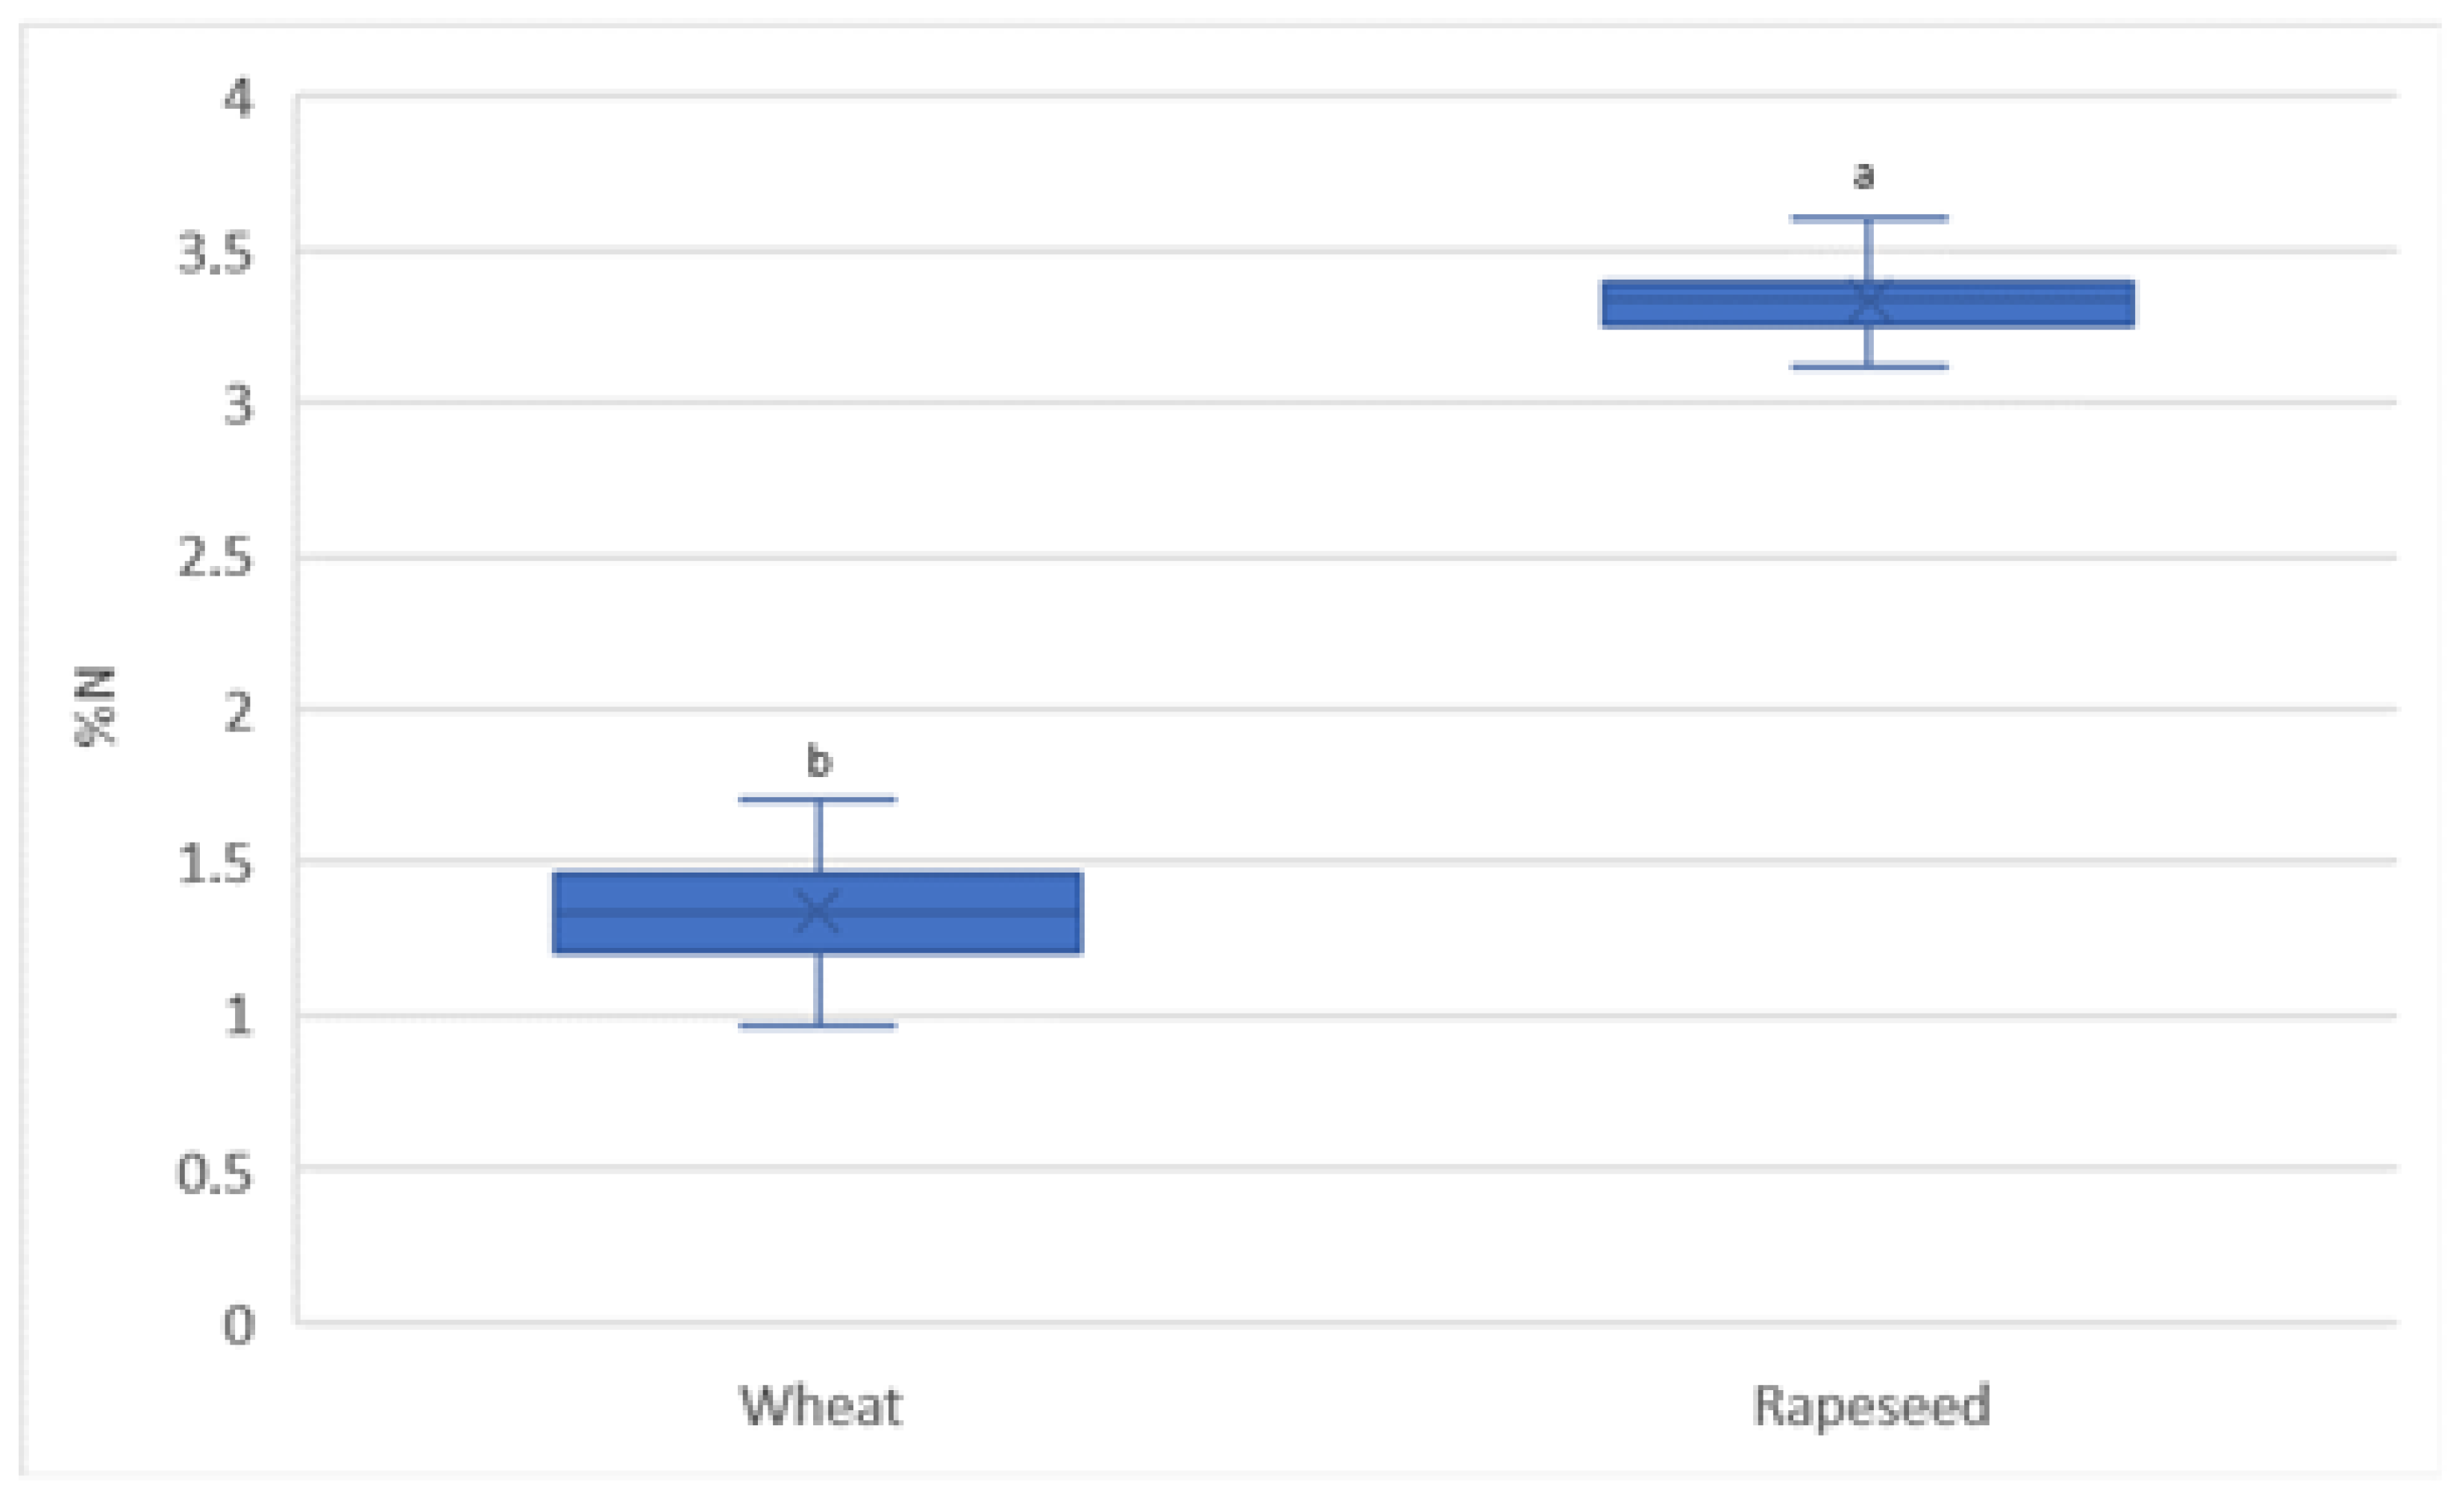Click the Rapeseed box plot box

coord(1720,304)
